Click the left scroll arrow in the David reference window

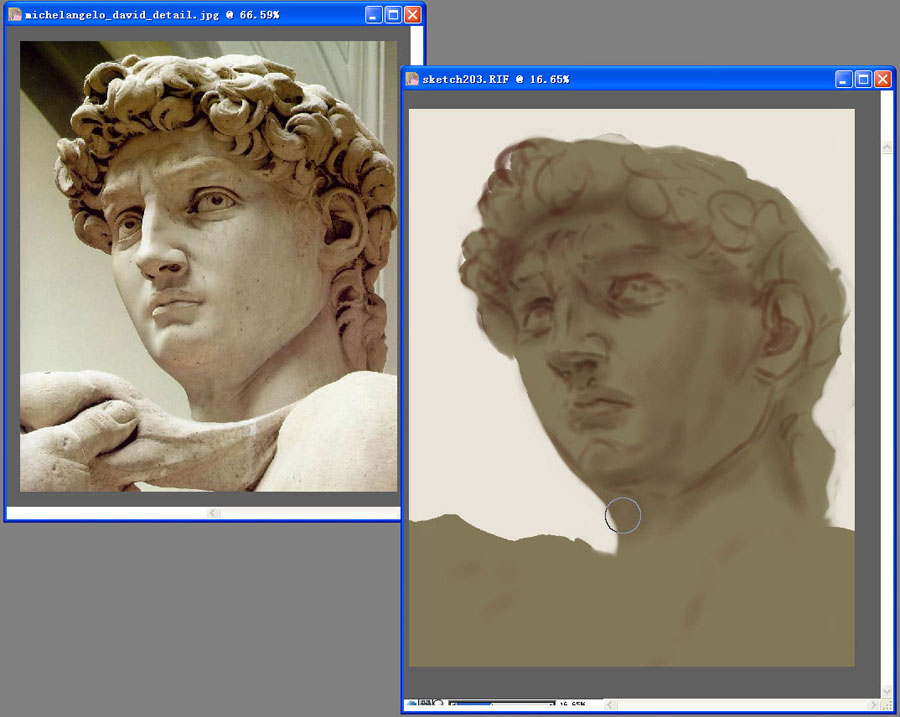(214, 513)
